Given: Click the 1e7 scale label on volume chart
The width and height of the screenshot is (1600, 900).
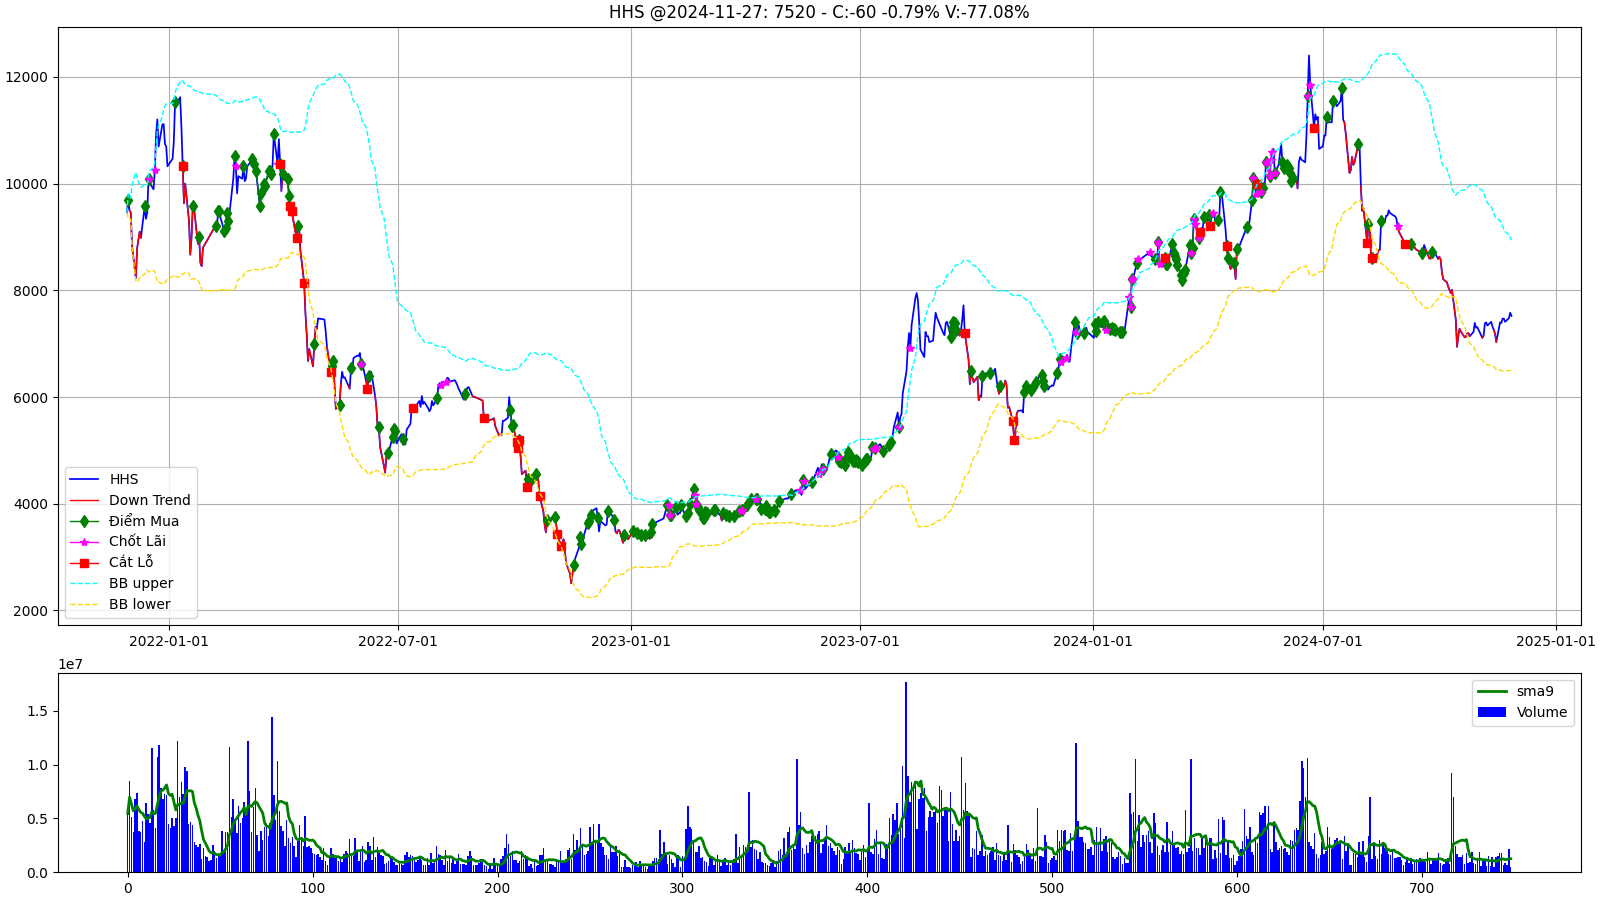Looking at the screenshot, I should click(70, 664).
